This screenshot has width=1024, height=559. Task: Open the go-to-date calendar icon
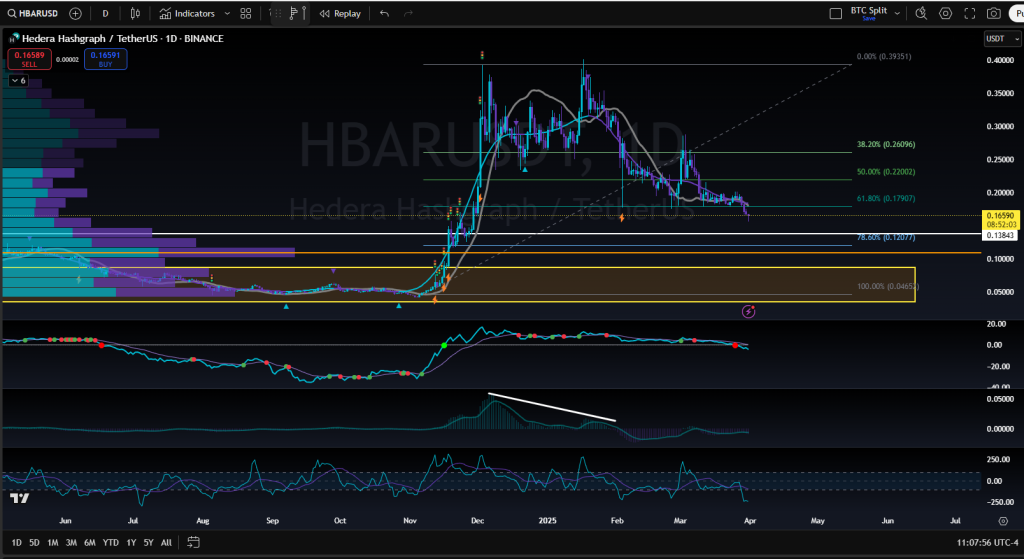tap(193, 542)
